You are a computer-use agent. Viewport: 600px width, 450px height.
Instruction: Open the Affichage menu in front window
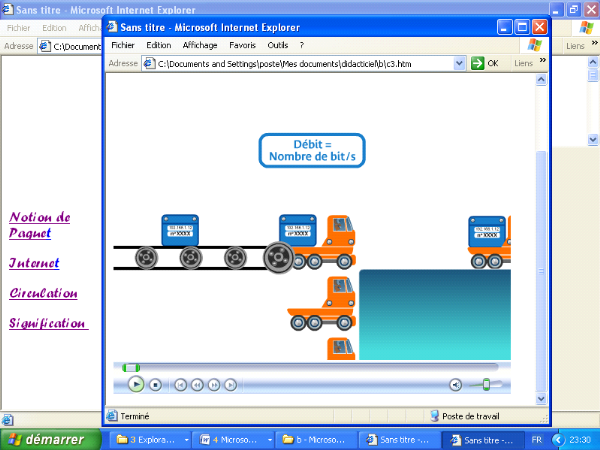[200, 45]
